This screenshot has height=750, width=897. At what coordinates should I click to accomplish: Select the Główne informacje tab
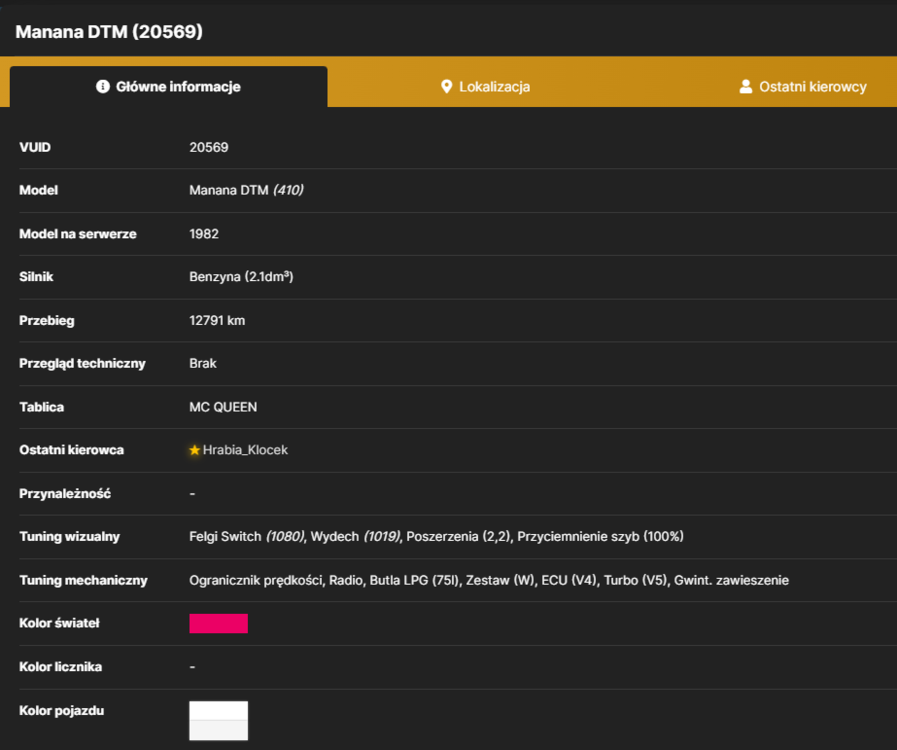(169, 86)
